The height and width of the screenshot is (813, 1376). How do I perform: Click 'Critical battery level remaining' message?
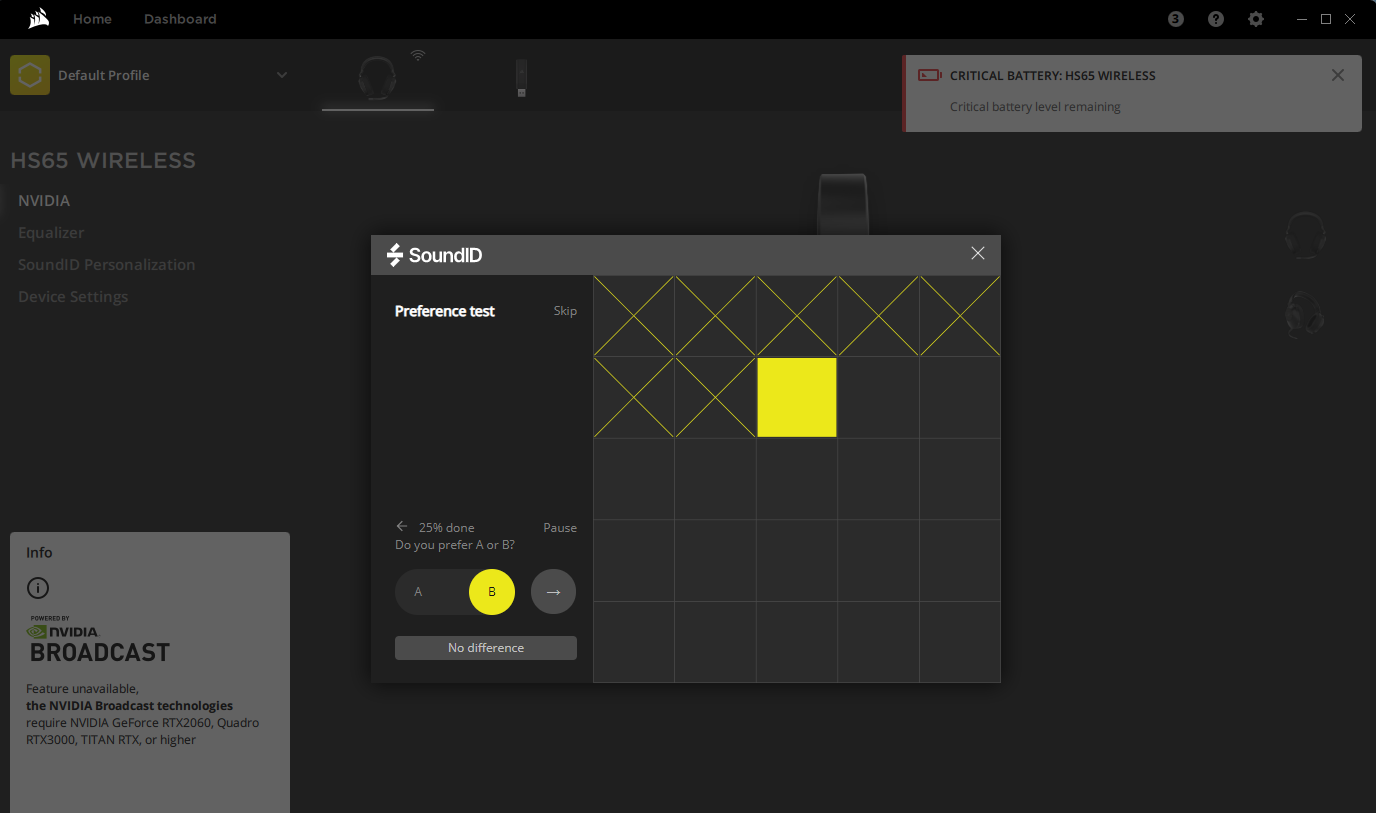[x=1035, y=107]
